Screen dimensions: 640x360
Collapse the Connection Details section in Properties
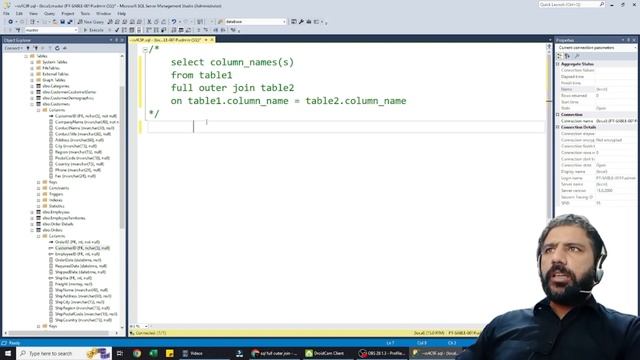(x=558, y=127)
